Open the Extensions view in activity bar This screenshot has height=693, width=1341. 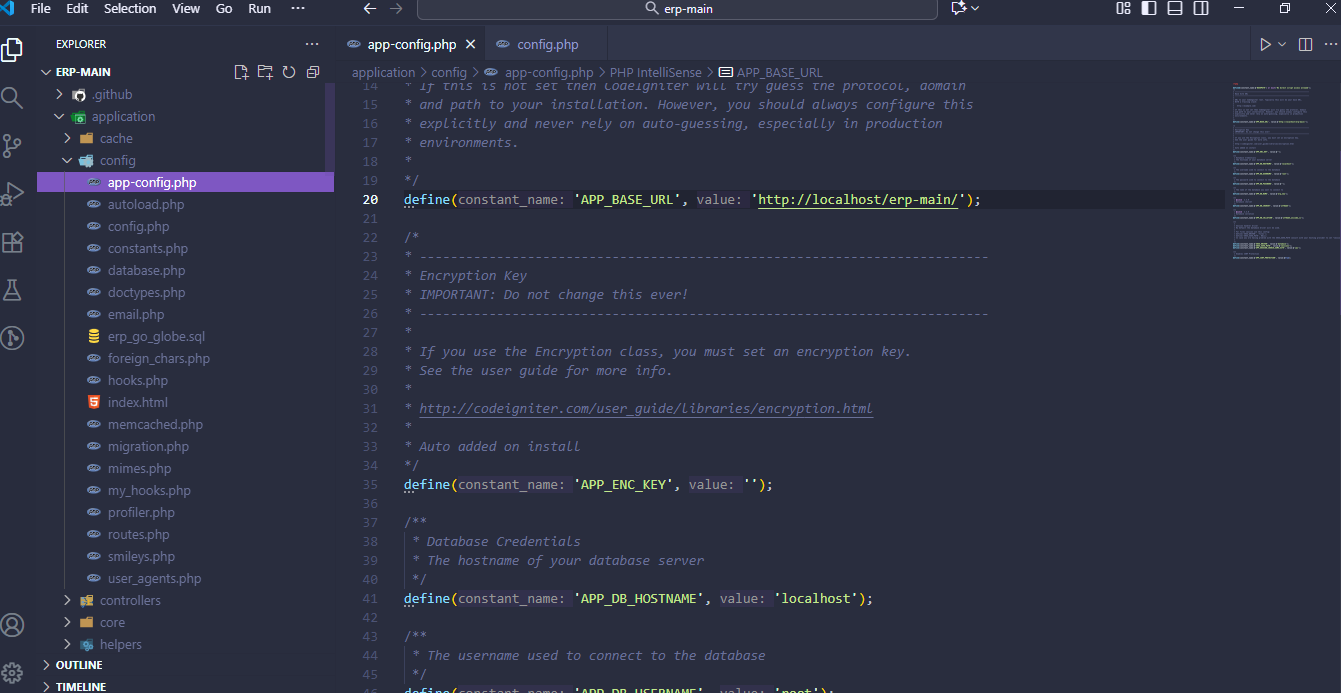click(x=12, y=242)
